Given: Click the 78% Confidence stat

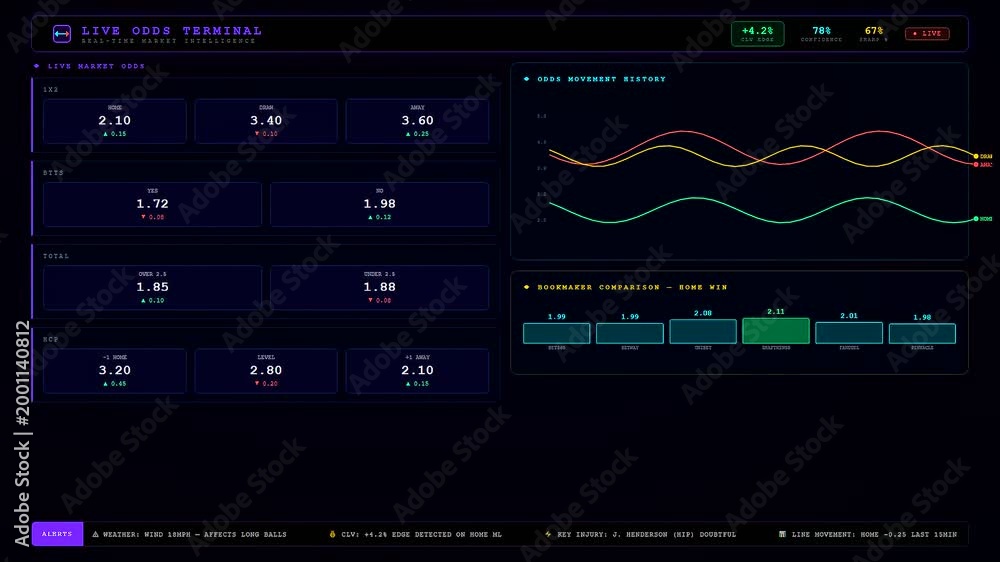Looking at the screenshot, I should (821, 34).
